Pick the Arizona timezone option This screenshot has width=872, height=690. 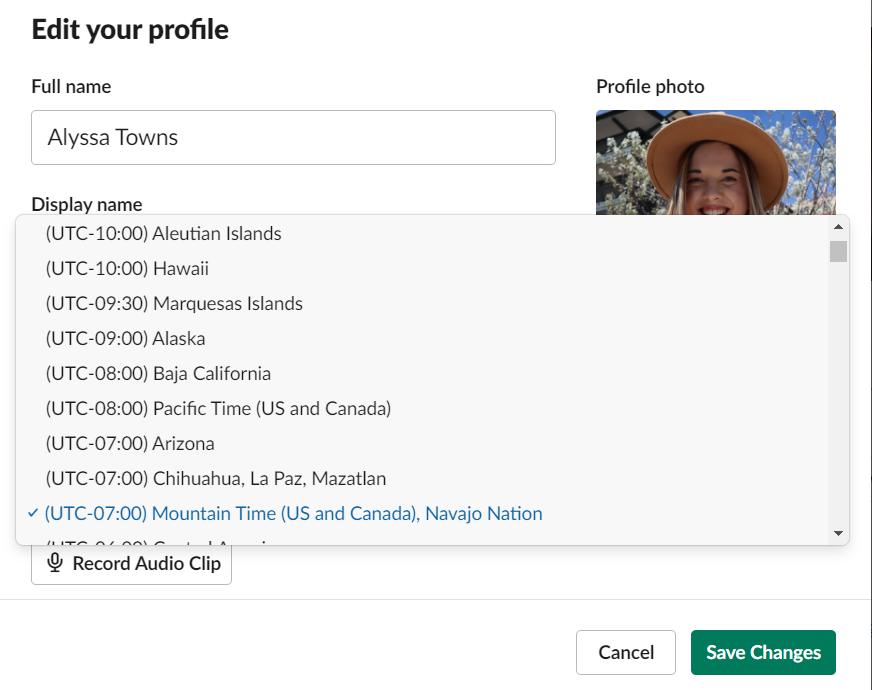130,443
